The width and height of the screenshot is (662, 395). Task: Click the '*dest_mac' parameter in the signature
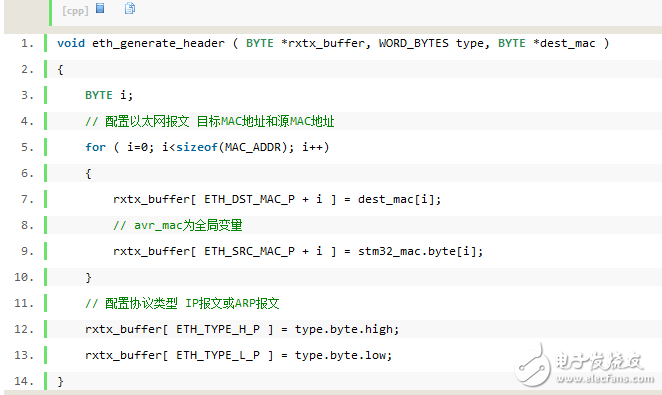pos(564,43)
